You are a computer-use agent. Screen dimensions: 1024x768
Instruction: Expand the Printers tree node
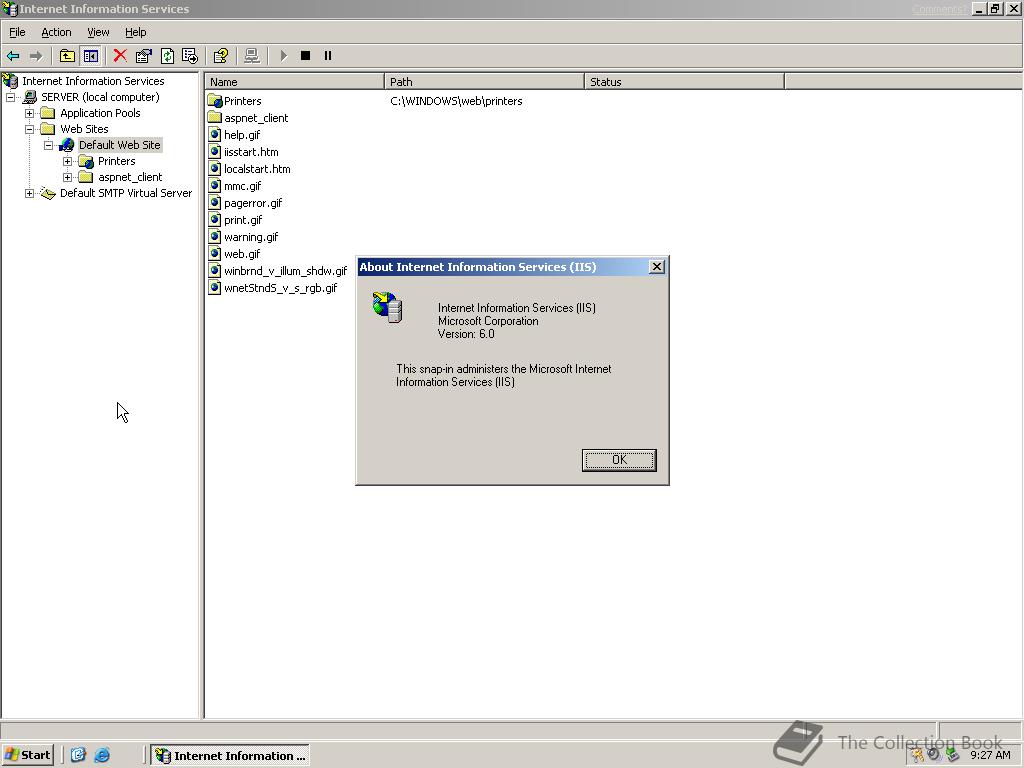(x=67, y=161)
